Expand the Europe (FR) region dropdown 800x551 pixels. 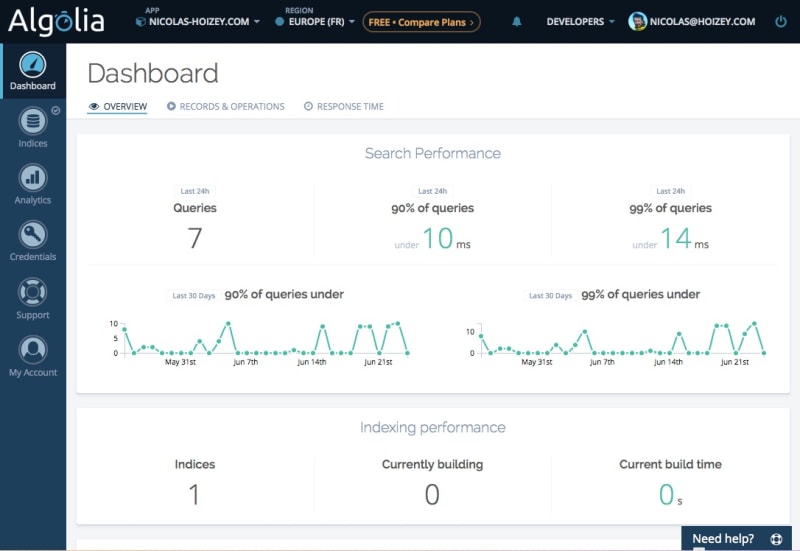[x=315, y=21]
